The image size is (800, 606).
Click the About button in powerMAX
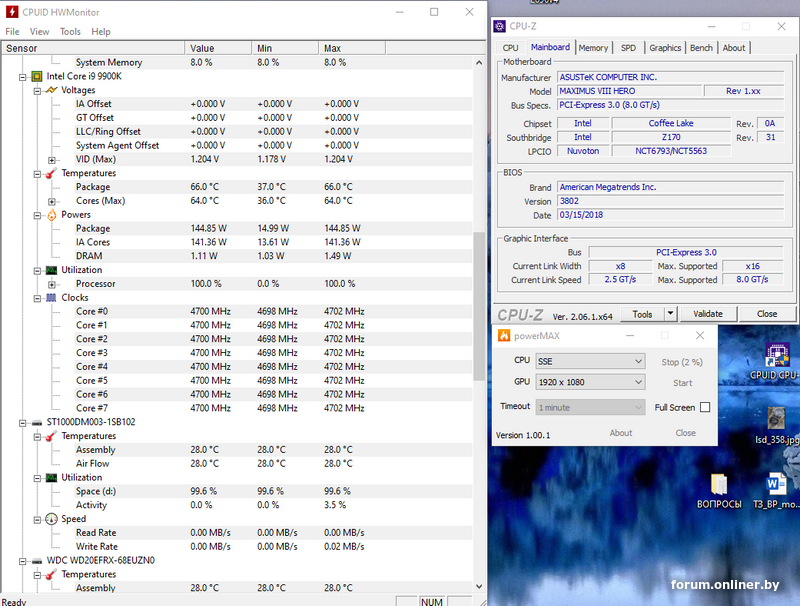620,433
